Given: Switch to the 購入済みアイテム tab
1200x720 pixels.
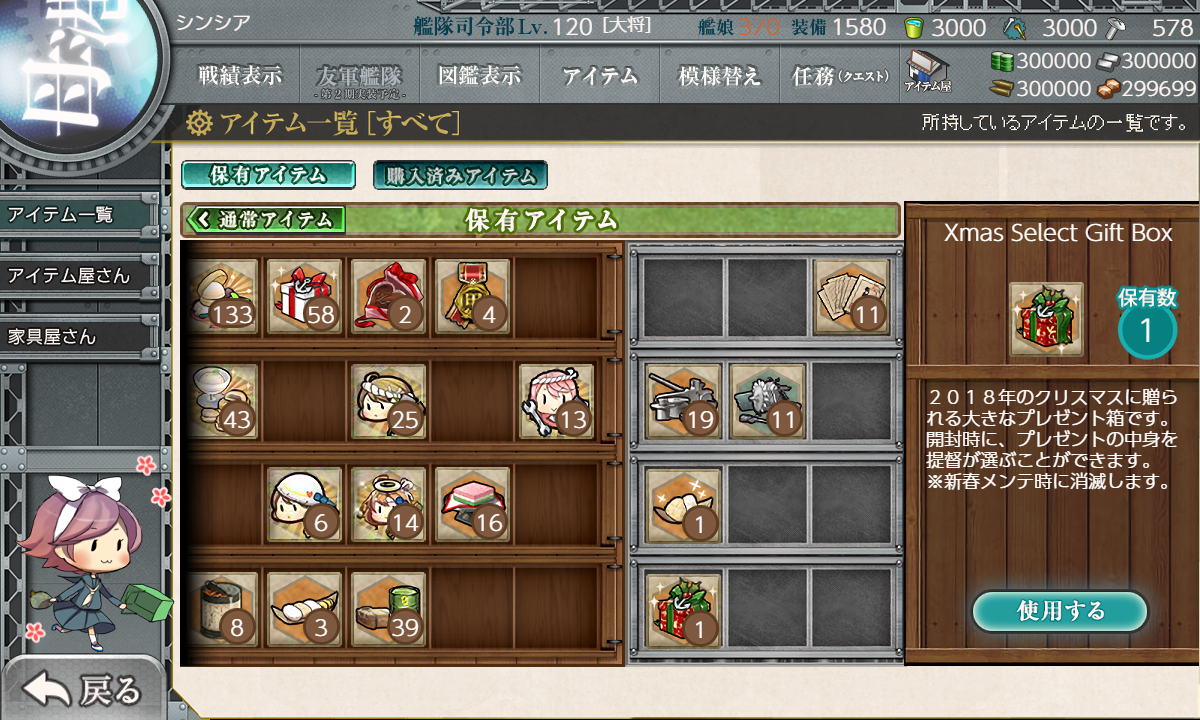Looking at the screenshot, I should [460, 176].
